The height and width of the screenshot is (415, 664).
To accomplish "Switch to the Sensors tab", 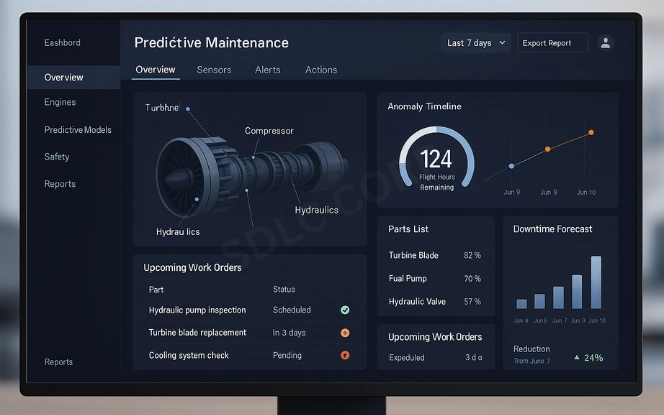I will pyautogui.click(x=213, y=70).
